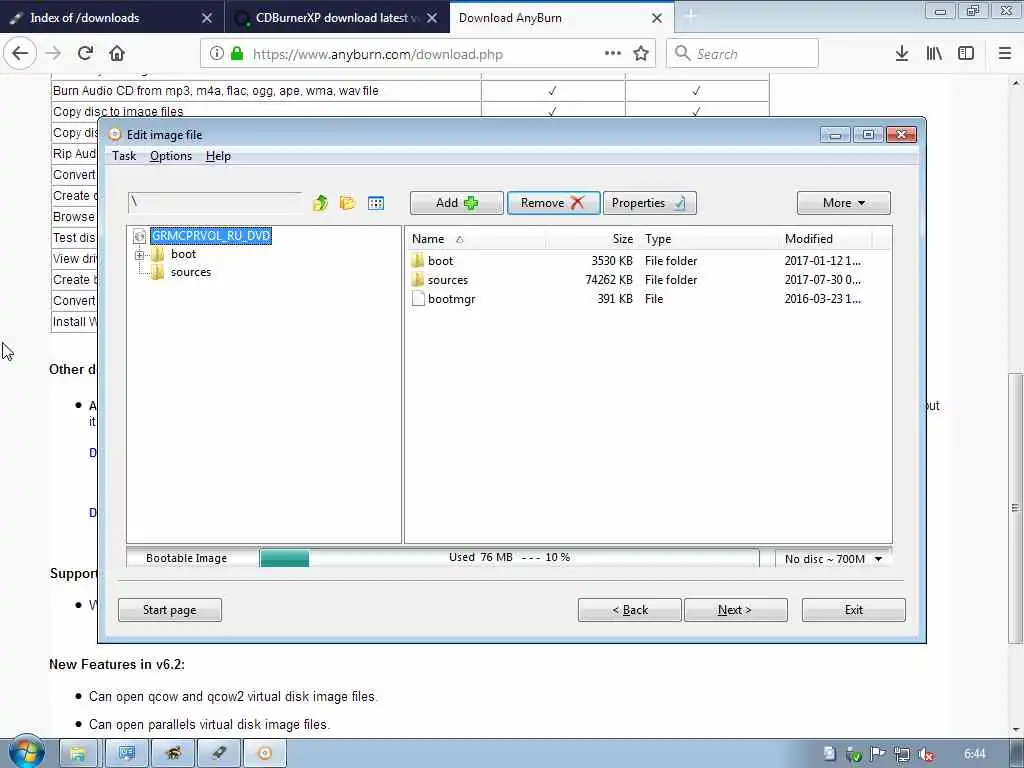Click size value 74262 KB
The image size is (1024, 768).
coord(609,280)
